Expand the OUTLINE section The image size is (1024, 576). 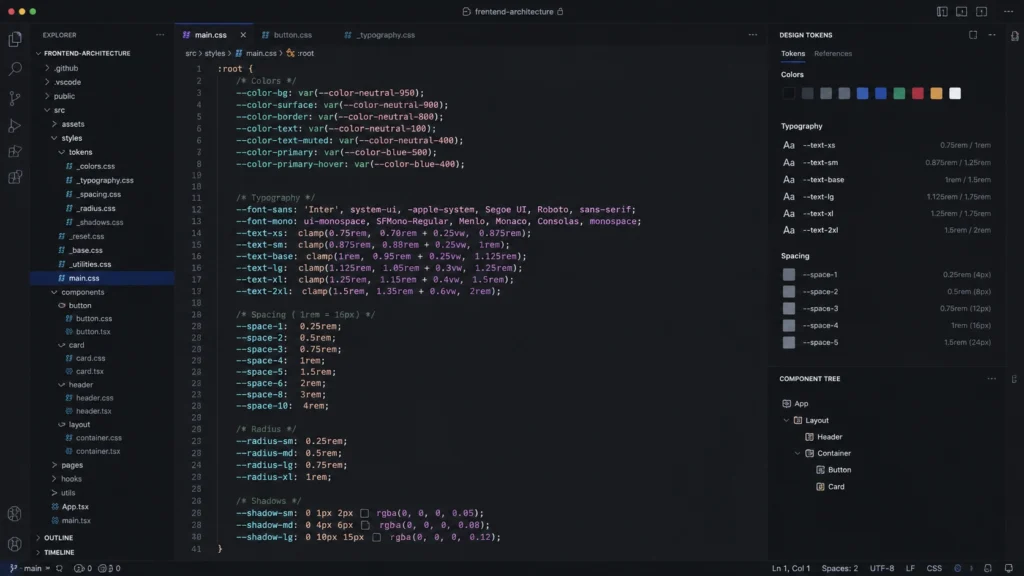38,537
